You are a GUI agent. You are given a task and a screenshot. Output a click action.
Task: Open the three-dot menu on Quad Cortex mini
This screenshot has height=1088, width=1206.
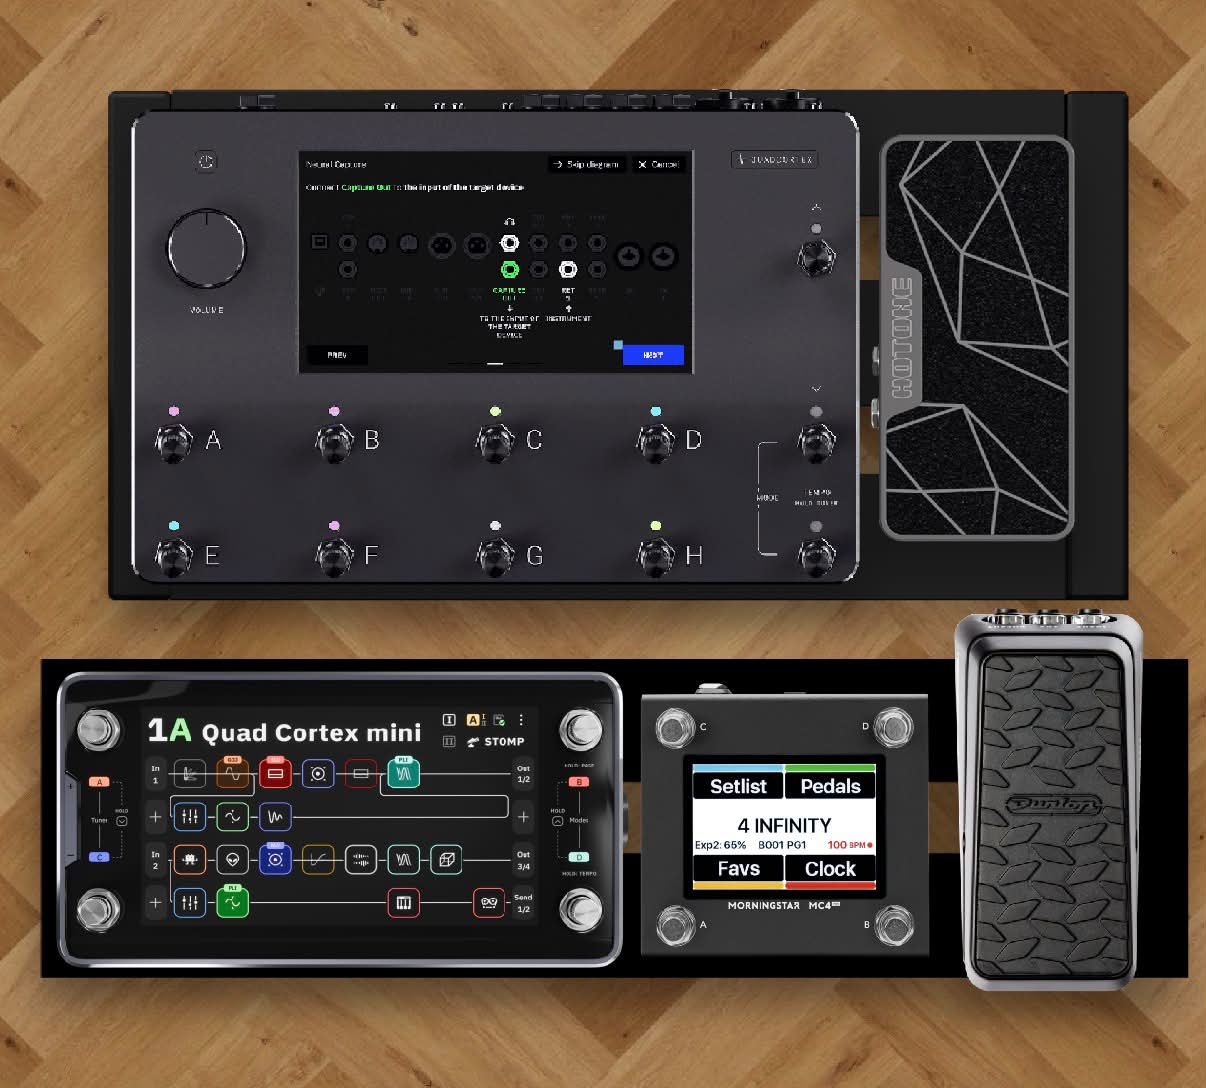521,720
